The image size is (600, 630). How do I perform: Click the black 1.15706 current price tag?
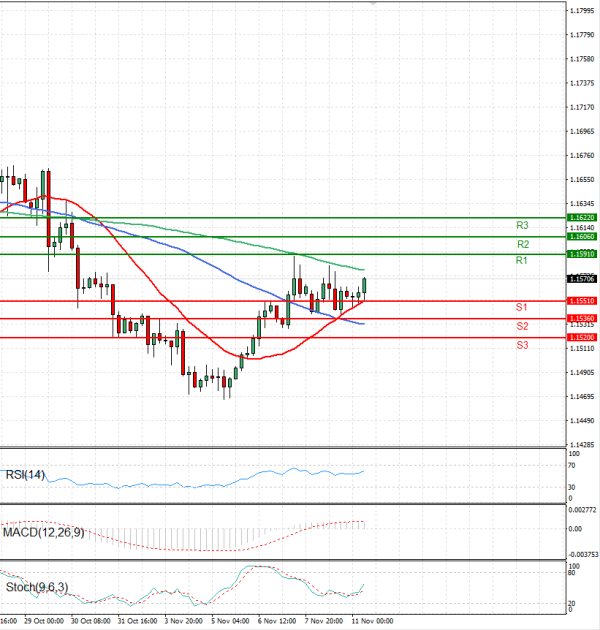tap(581, 279)
